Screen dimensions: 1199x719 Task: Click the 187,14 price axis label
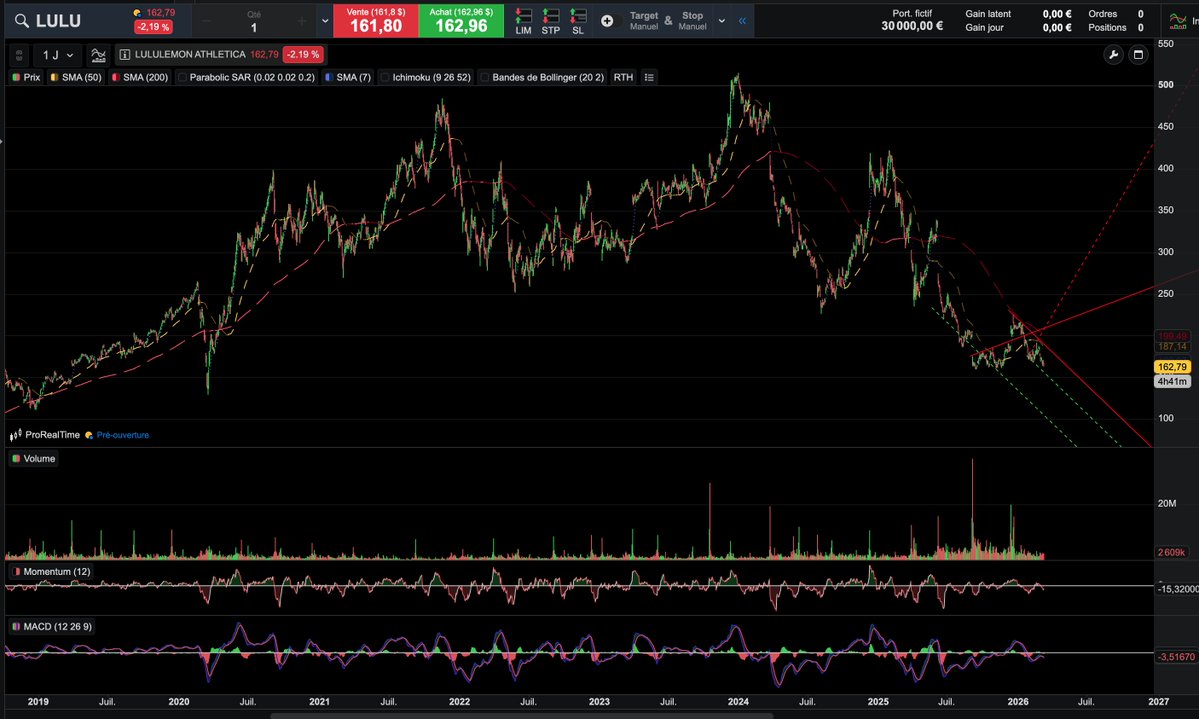(1171, 346)
